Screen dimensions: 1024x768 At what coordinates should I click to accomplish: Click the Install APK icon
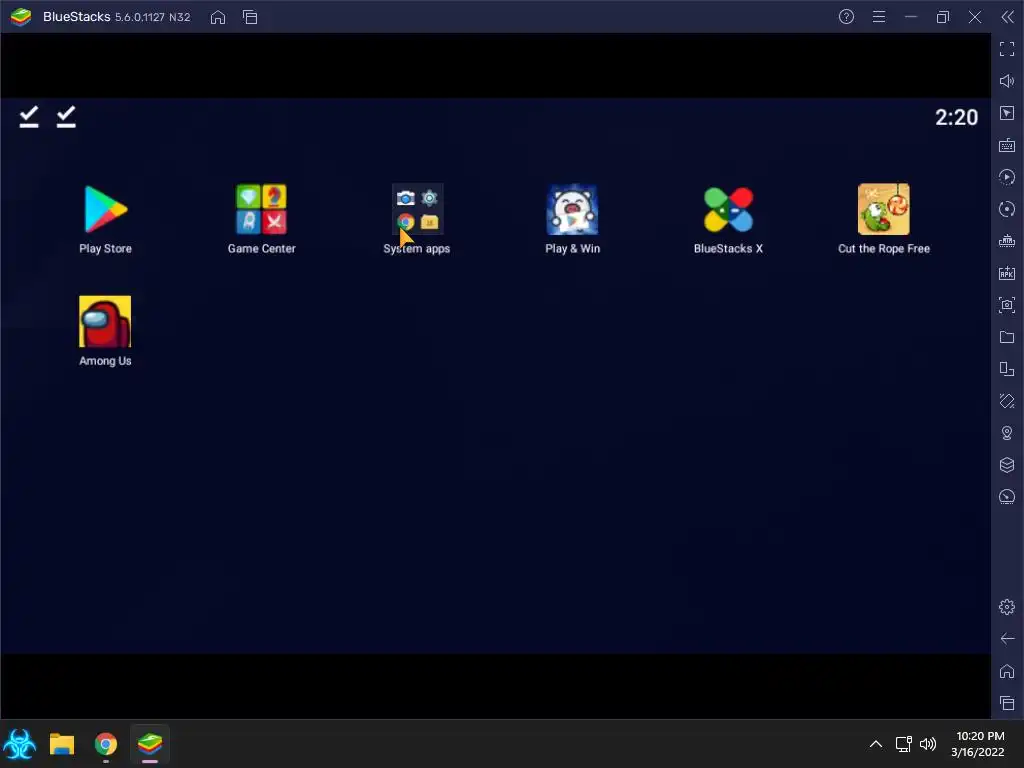1007,273
